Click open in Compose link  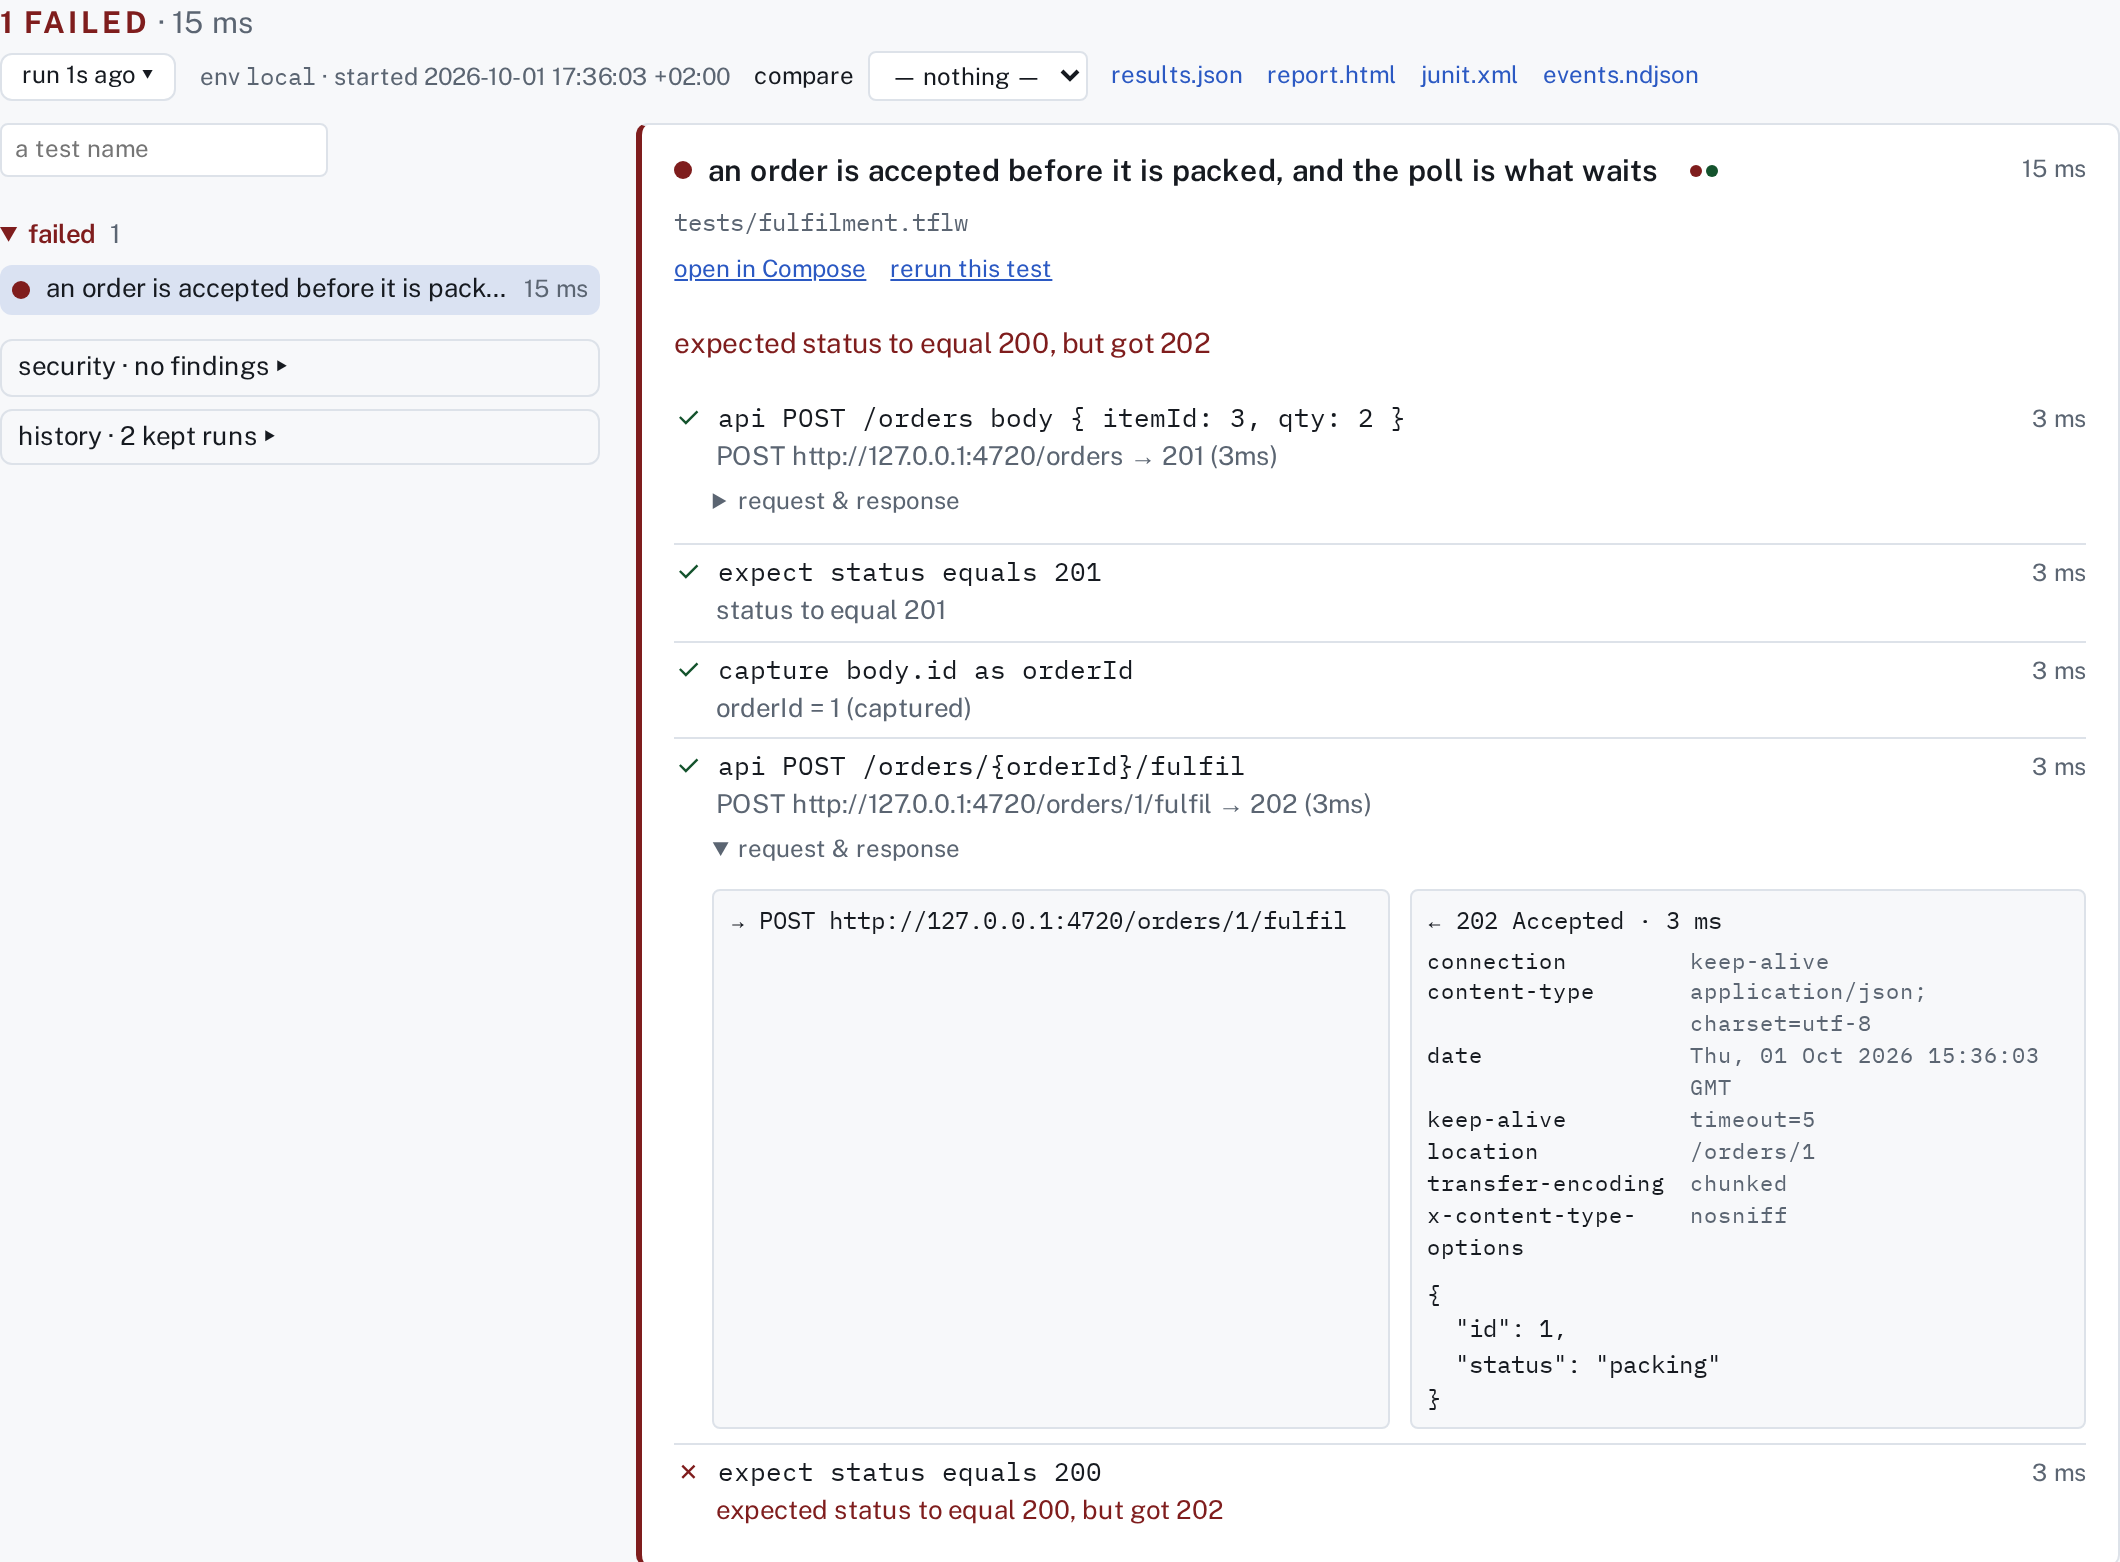[769, 269]
